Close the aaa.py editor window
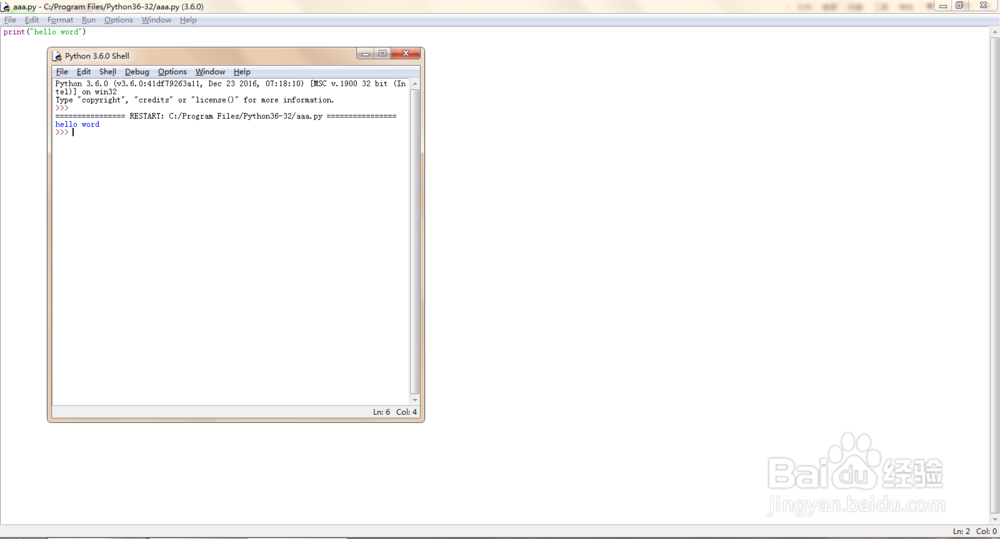 pos(983,6)
